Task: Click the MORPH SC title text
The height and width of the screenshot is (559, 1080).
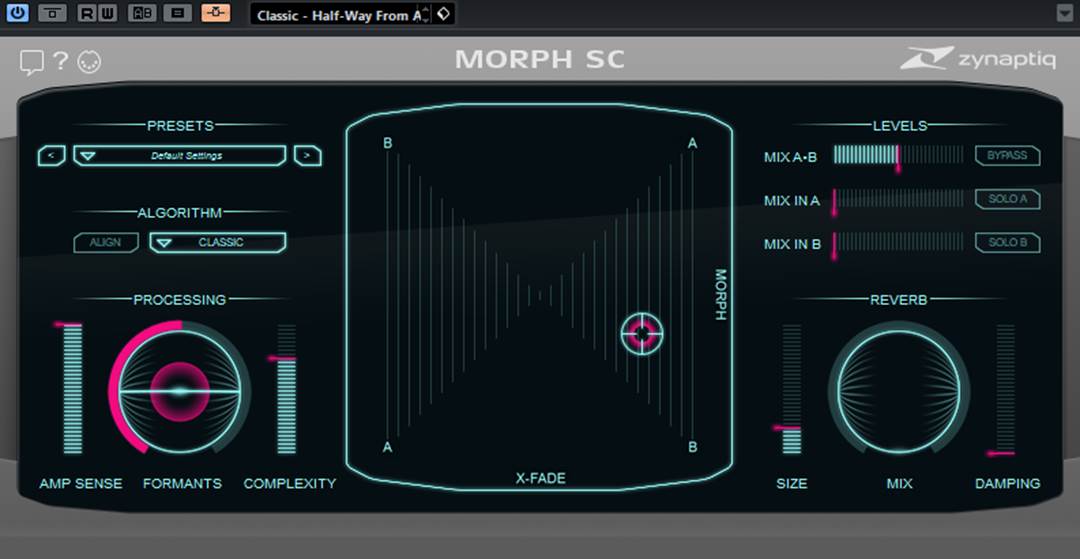Action: tap(540, 59)
